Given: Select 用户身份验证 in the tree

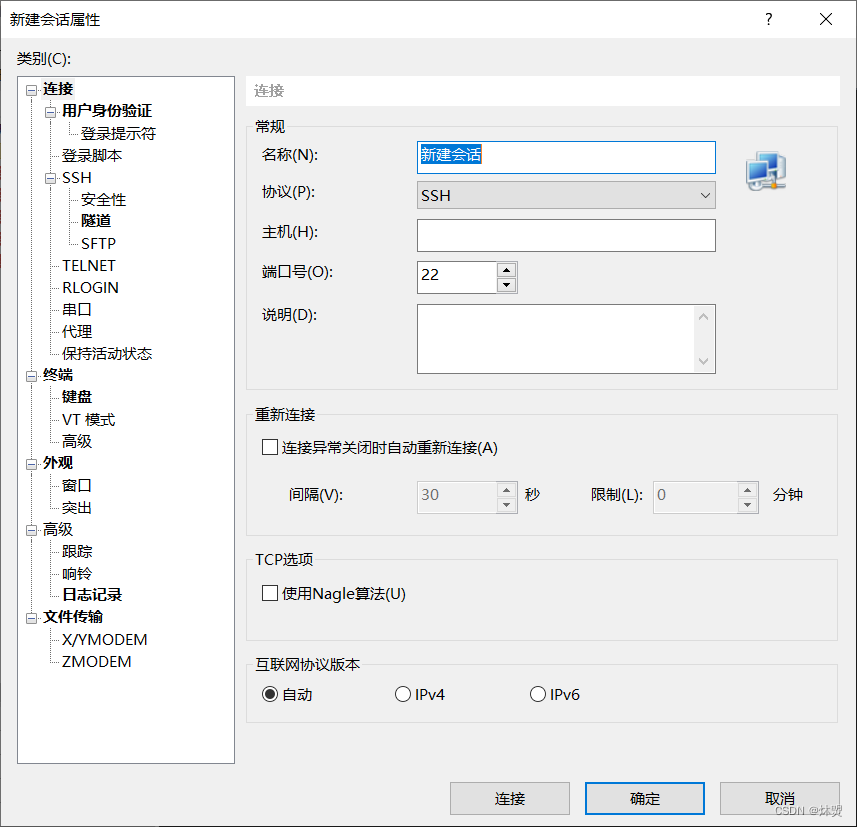Looking at the screenshot, I should [x=107, y=110].
